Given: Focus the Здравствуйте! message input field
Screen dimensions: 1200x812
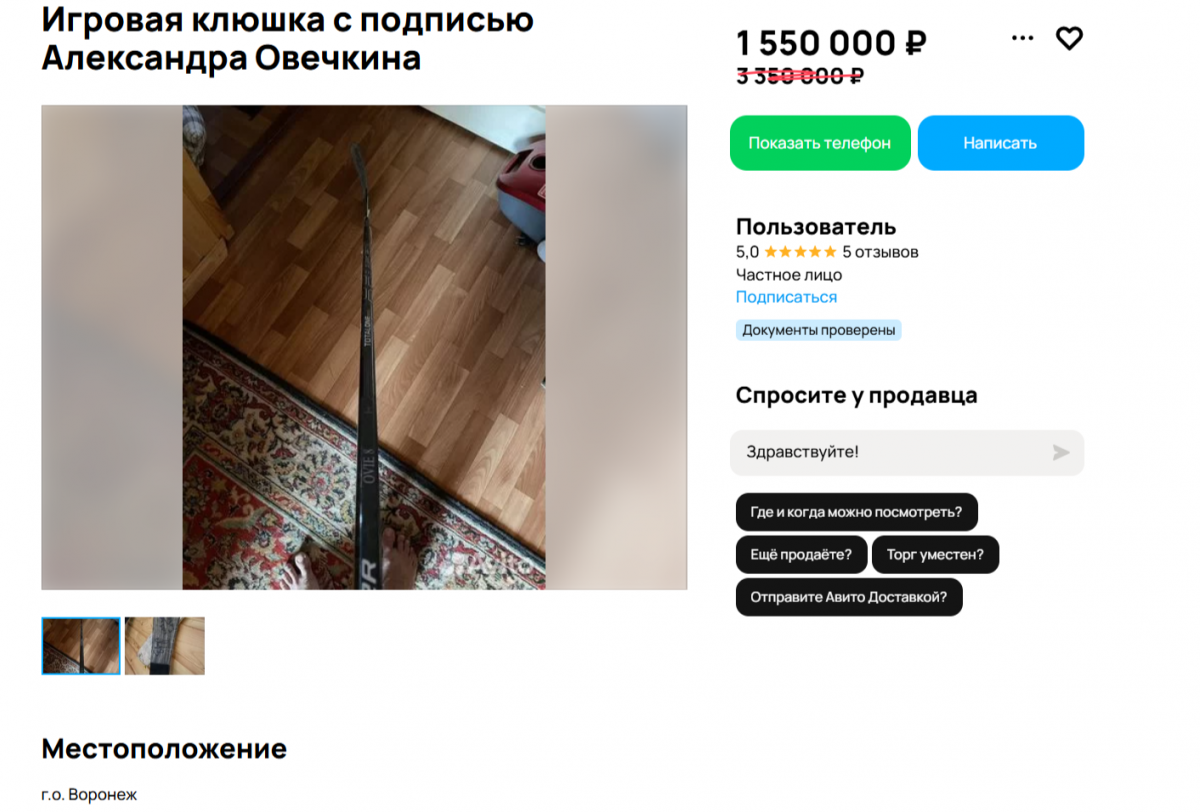Looking at the screenshot, I should click(890, 452).
